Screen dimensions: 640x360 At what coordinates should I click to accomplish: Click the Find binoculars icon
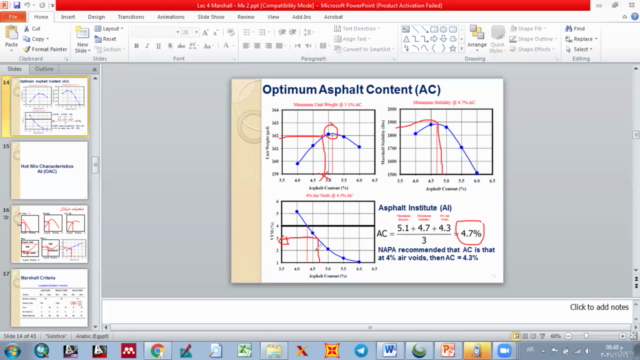coord(569,29)
